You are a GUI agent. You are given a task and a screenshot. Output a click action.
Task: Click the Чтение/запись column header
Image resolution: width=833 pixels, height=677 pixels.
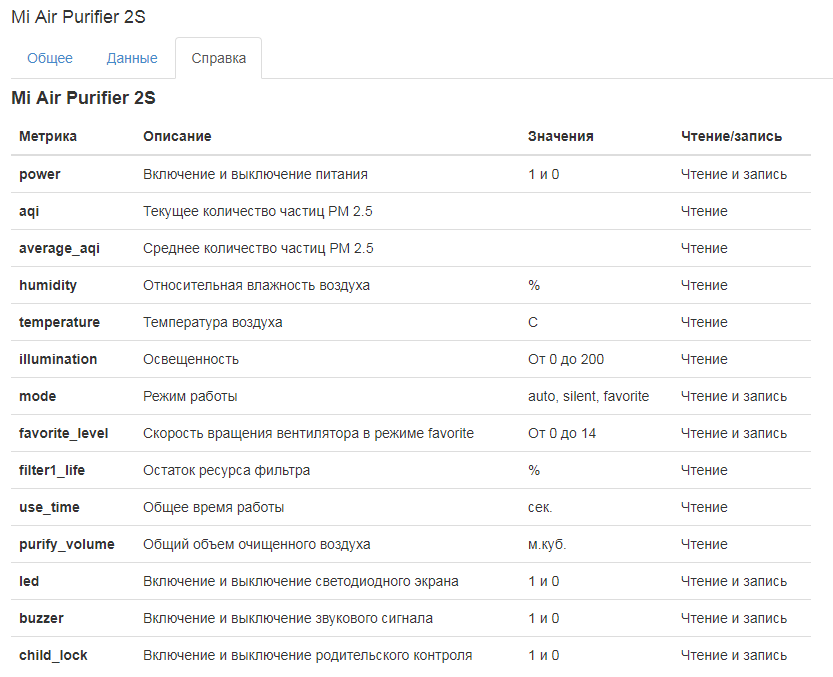click(x=731, y=136)
